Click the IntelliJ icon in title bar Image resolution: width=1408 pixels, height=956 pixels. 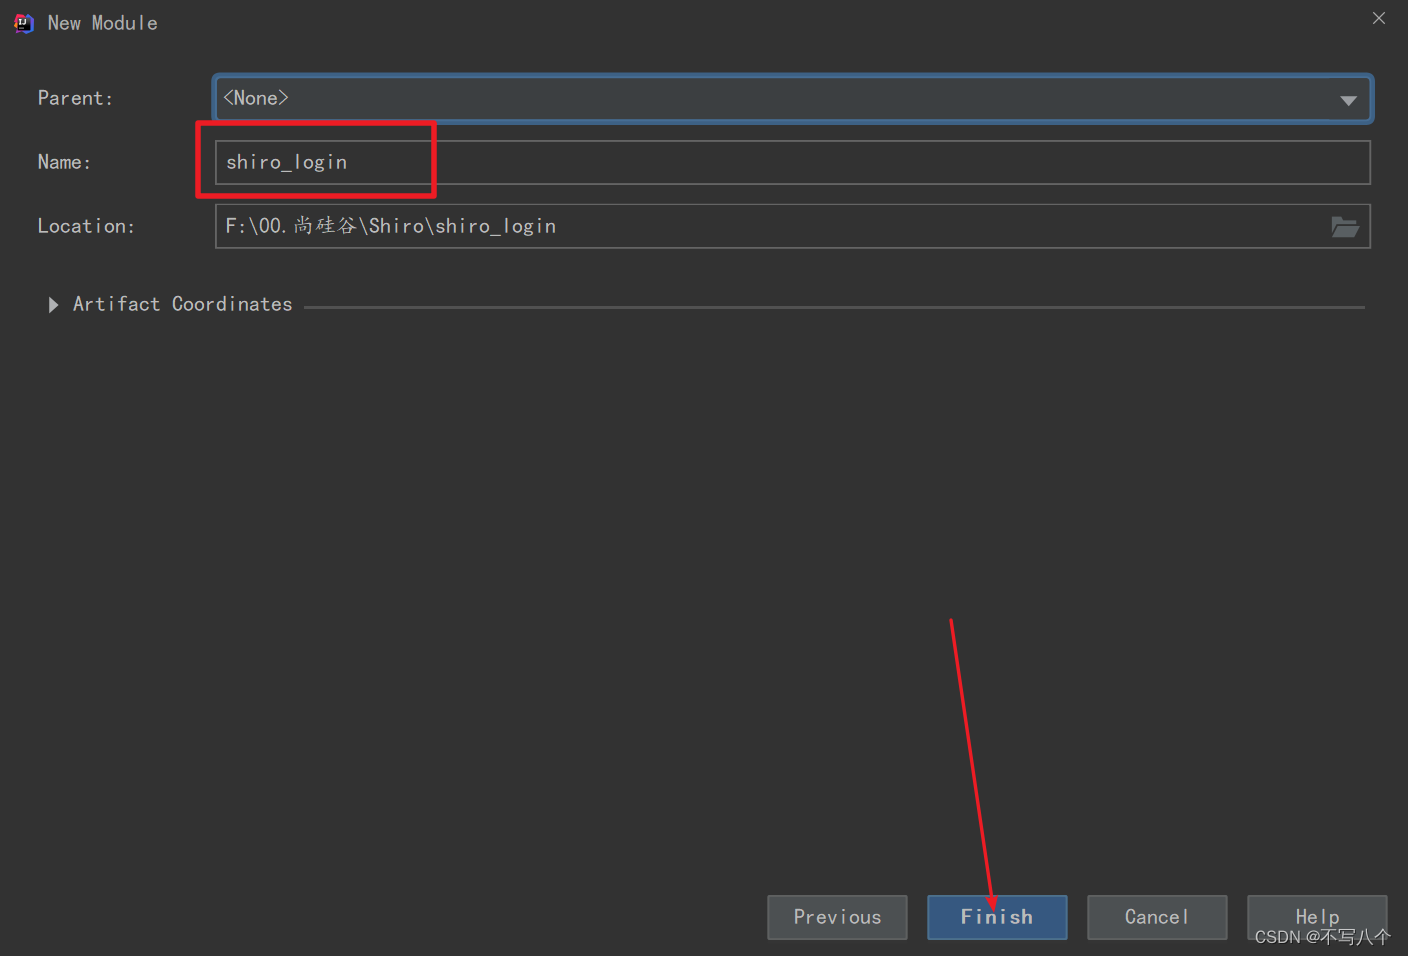click(24, 23)
